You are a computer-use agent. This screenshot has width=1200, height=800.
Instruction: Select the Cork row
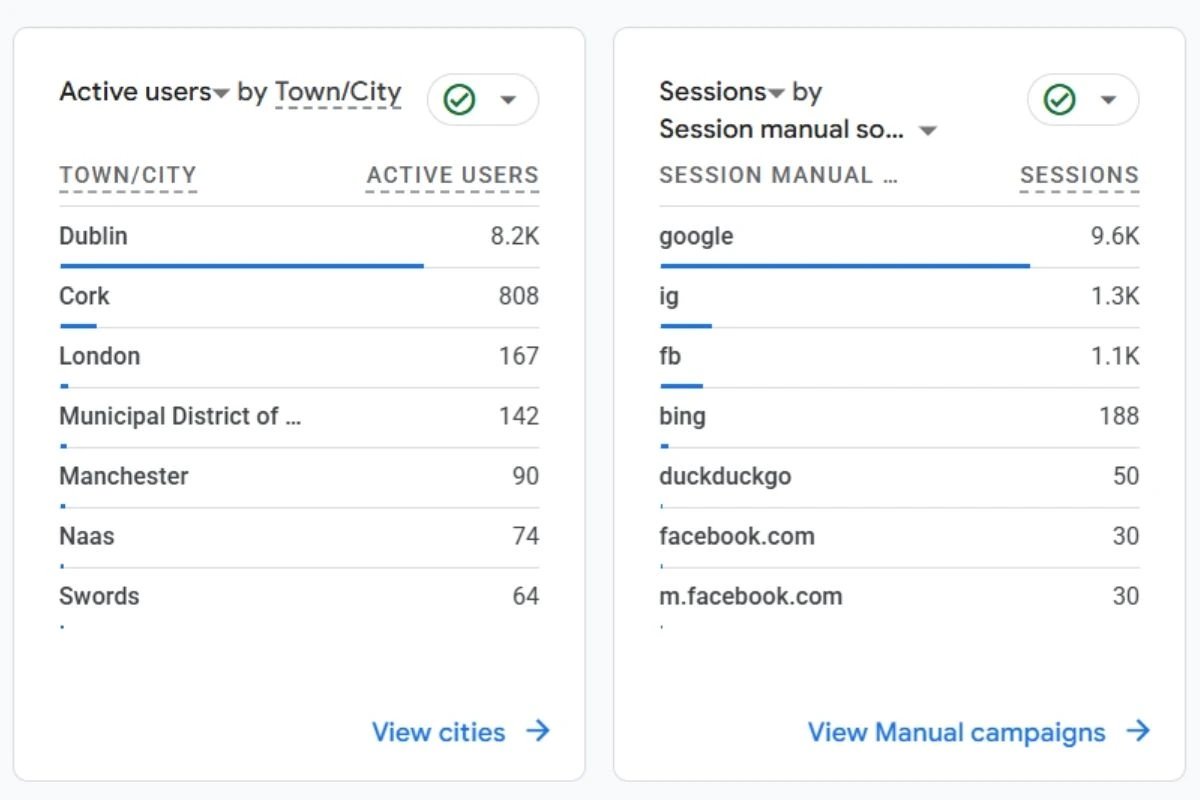click(299, 298)
